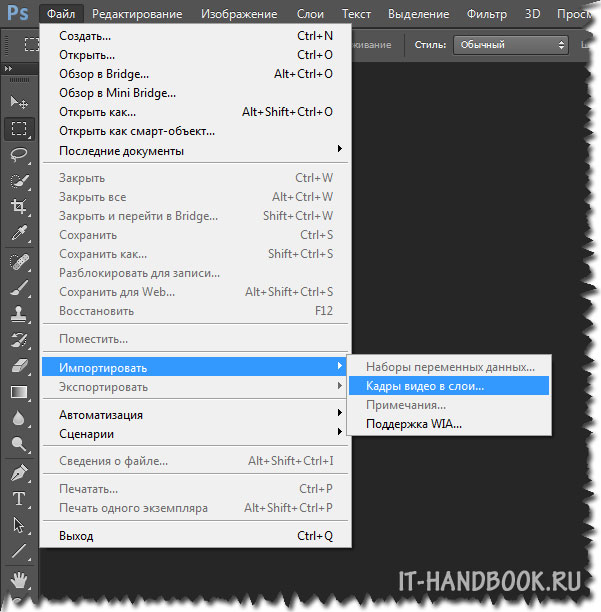Open the Редактирование menu
Image resolution: width=601 pixels, height=612 pixels.
coord(137,14)
